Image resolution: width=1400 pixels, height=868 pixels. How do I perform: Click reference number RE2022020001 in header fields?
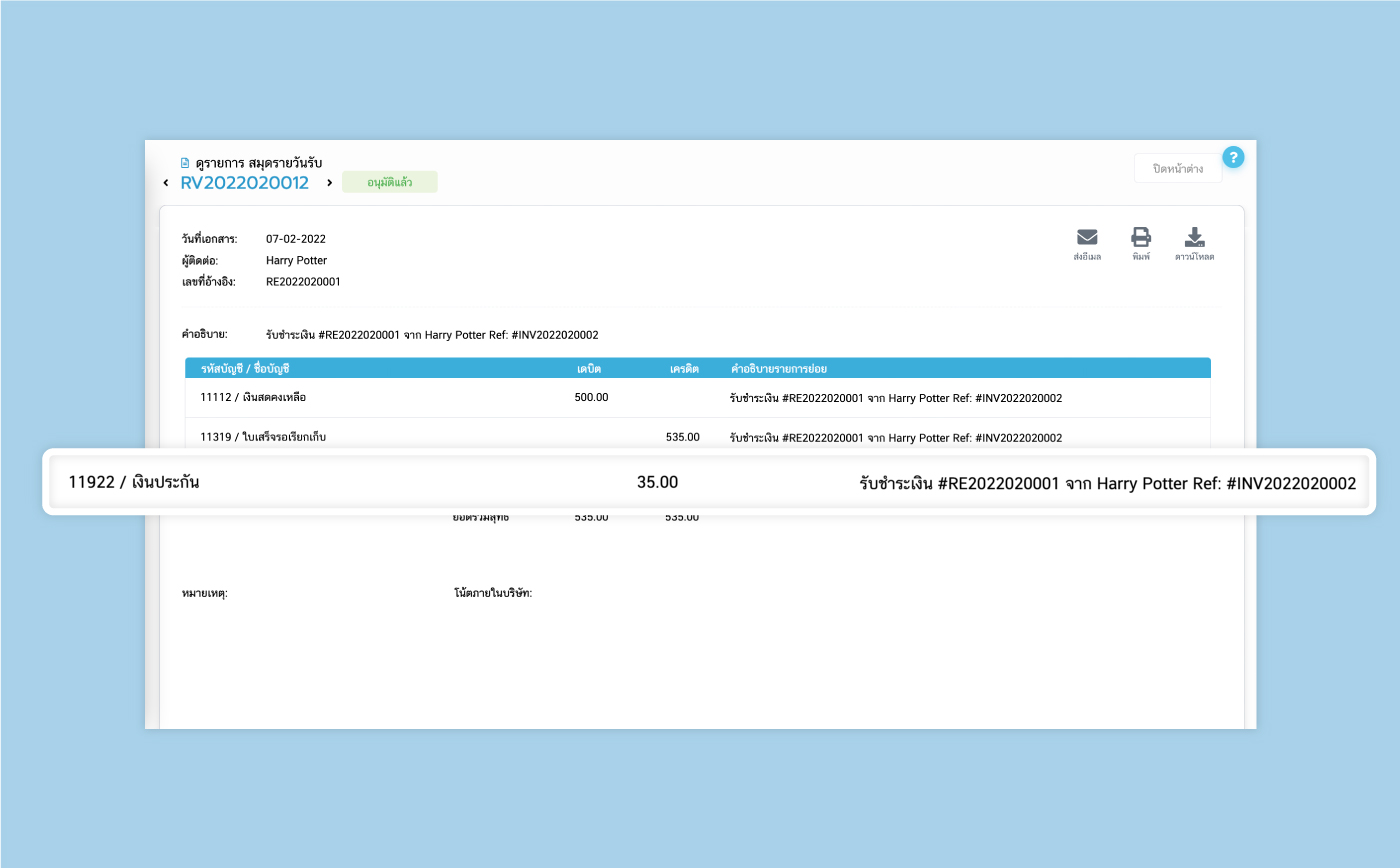[x=303, y=282]
